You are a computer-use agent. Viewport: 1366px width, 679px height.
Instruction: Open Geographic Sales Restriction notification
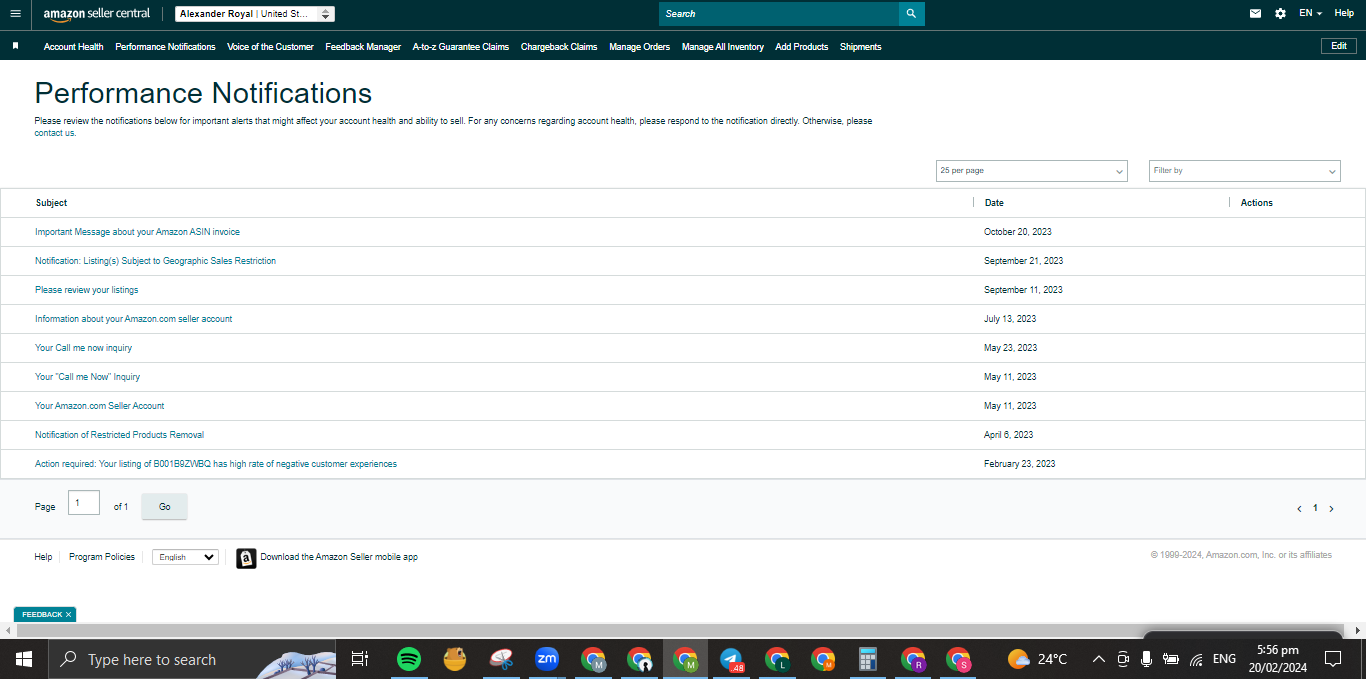[155, 261]
